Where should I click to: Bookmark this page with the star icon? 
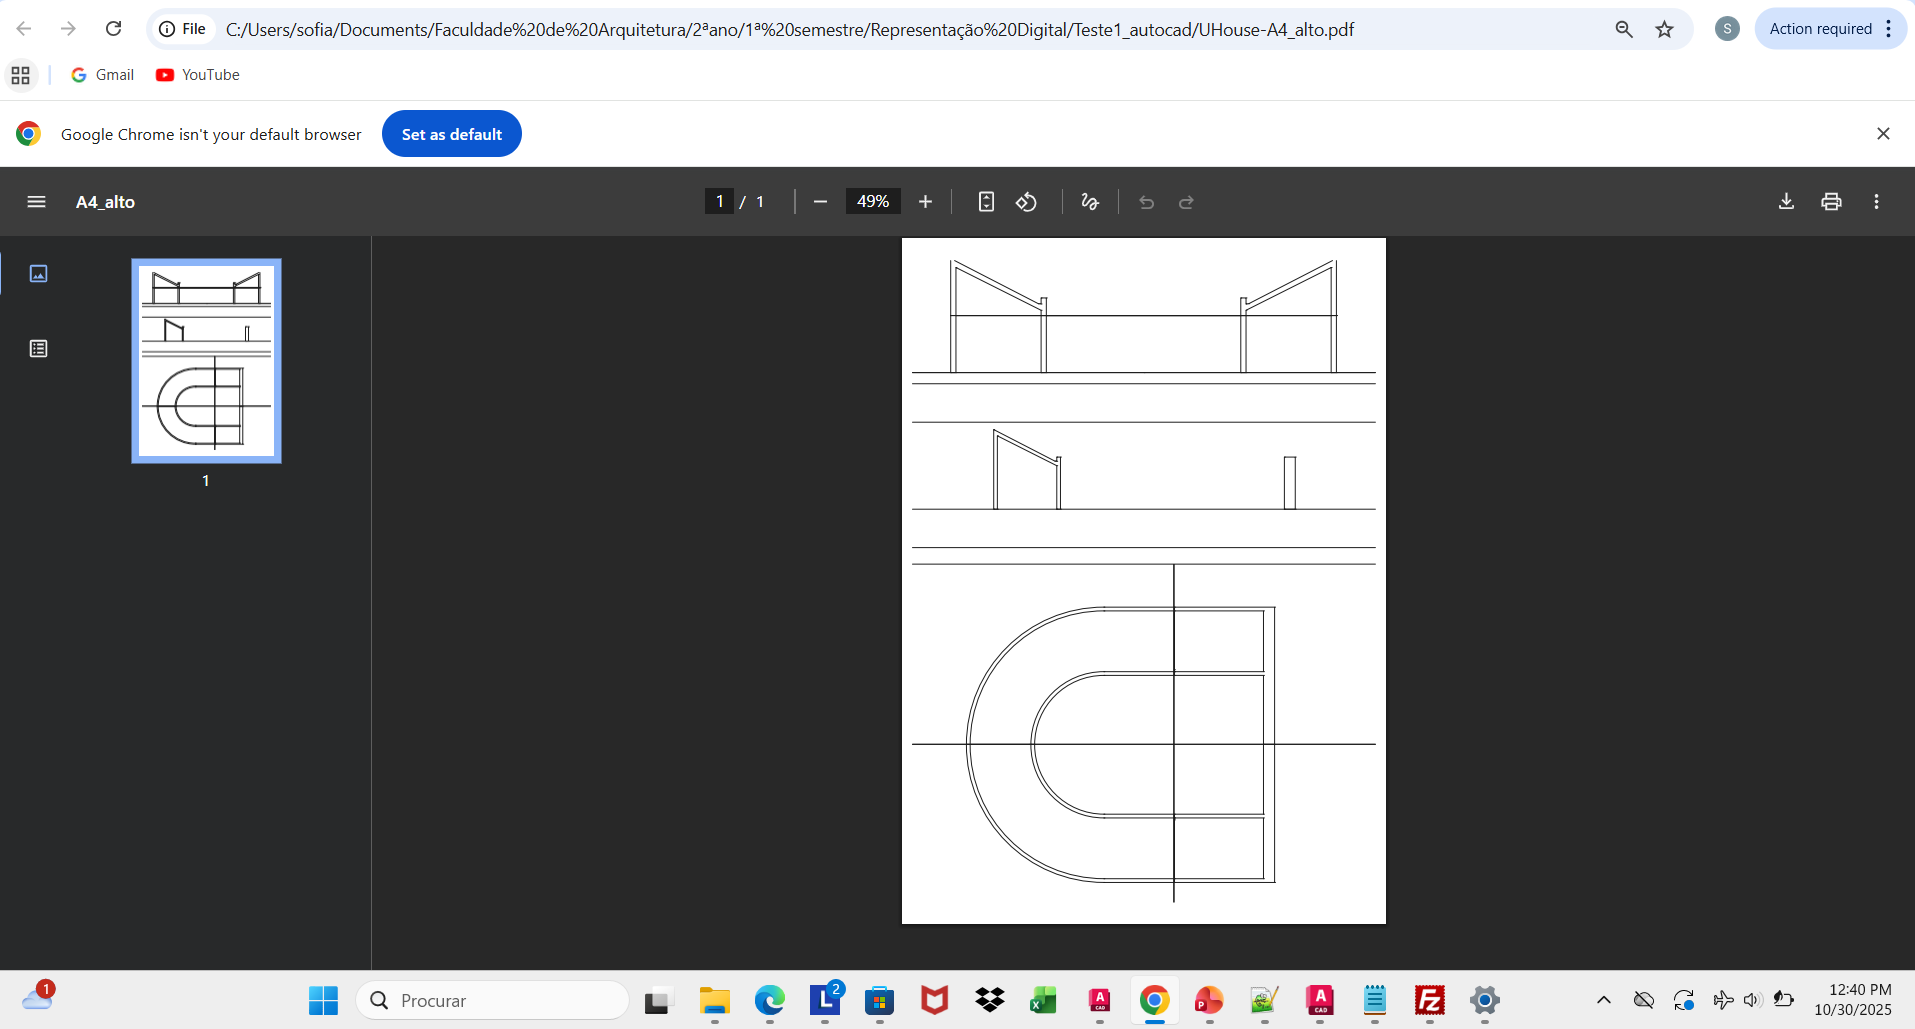[x=1664, y=29]
